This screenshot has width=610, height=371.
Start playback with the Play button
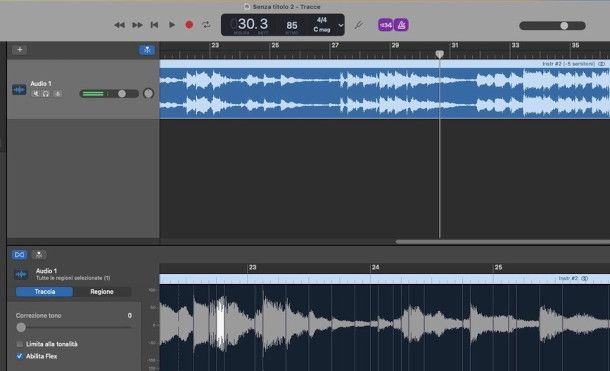point(172,25)
